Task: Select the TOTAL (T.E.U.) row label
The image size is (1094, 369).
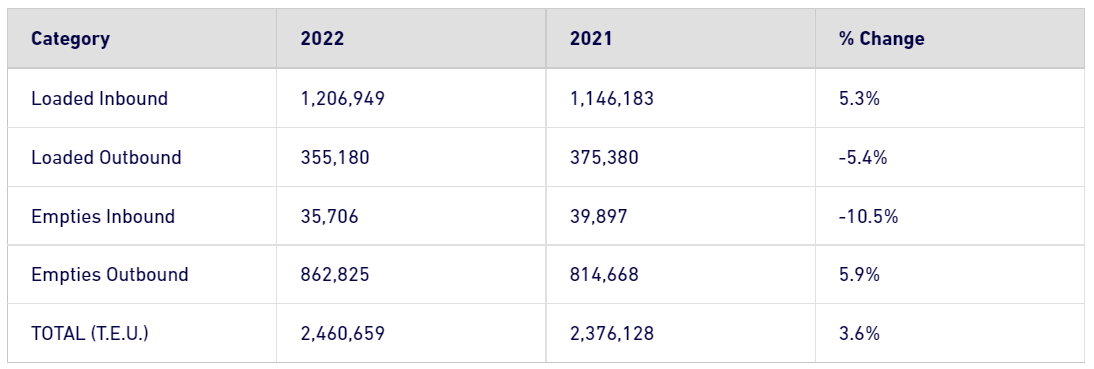Action: pyautogui.click(x=90, y=333)
